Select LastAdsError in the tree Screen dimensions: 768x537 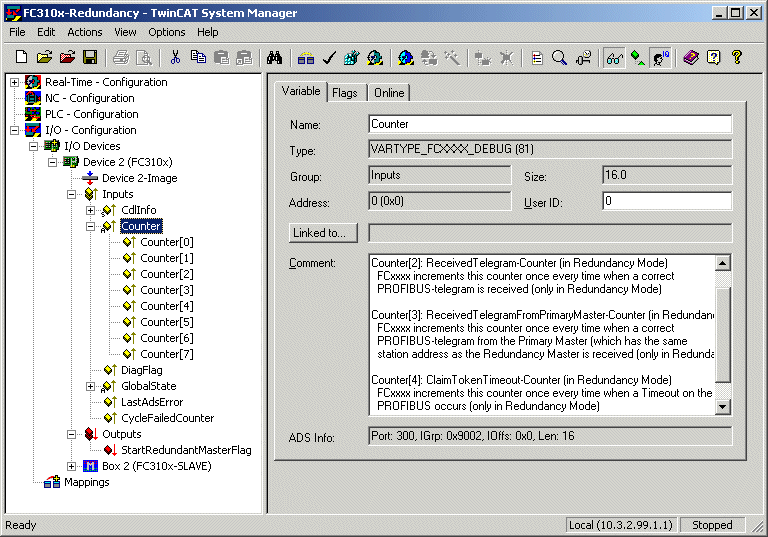[152, 403]
